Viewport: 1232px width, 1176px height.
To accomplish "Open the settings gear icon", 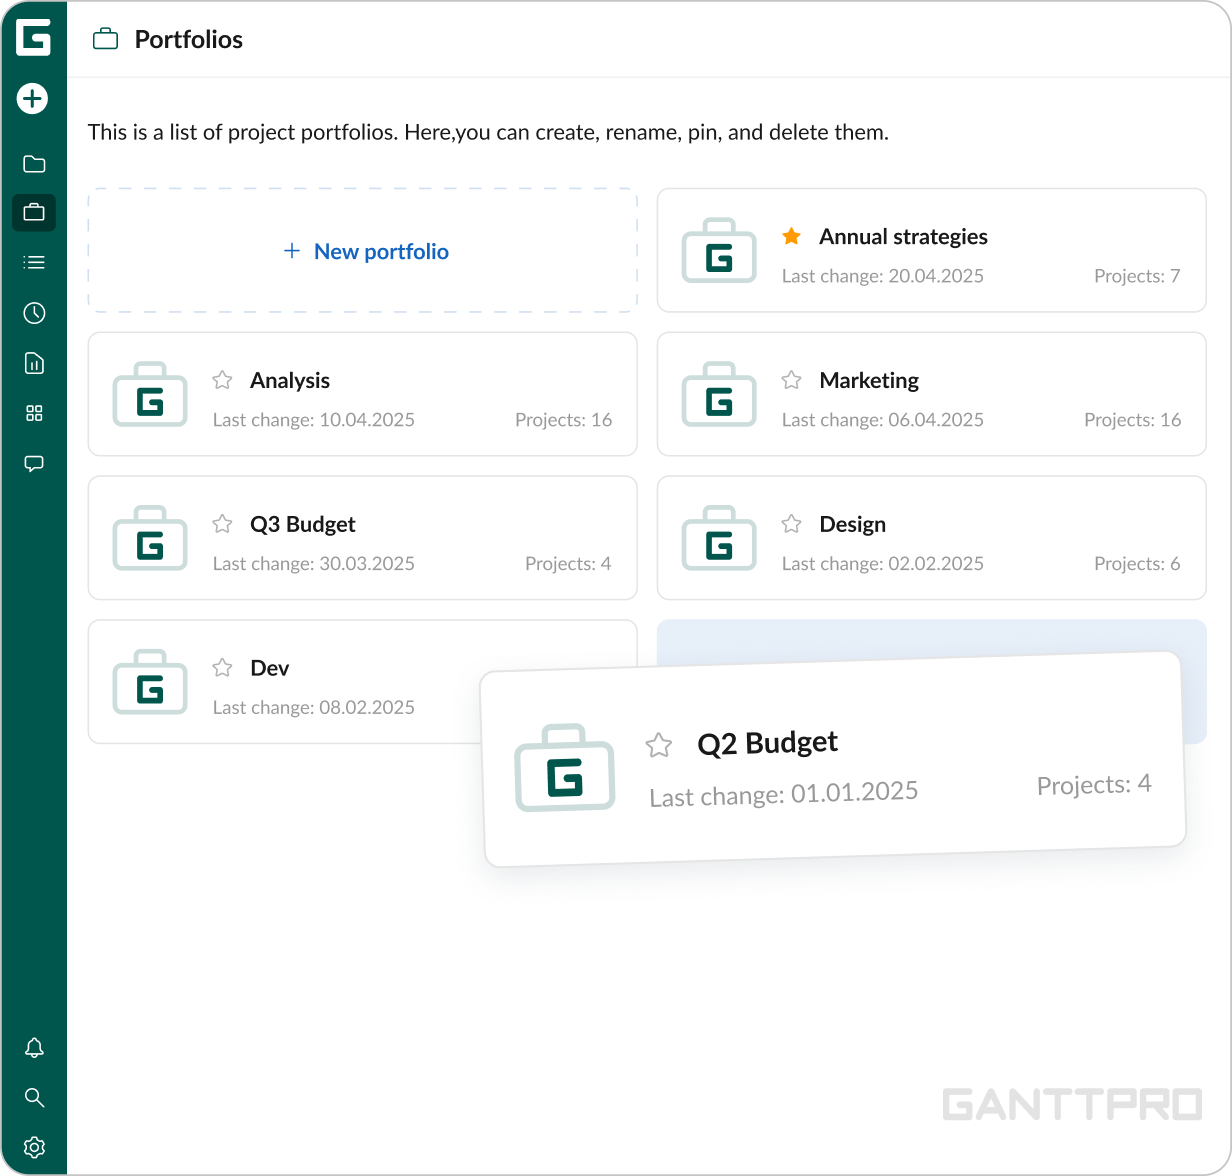I will (34, 1147).
